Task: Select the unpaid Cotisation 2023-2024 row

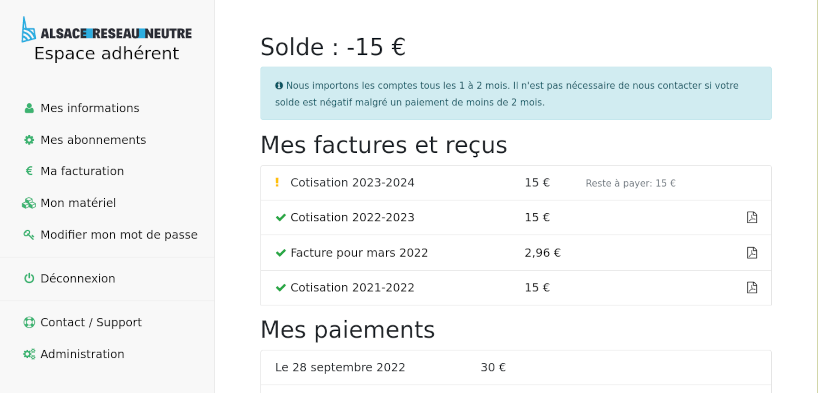Action: [x=516, y=183]
